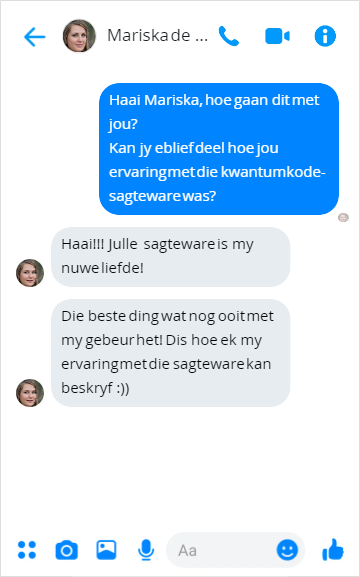Start a video call with Mariska

click(x=277, y=36)
